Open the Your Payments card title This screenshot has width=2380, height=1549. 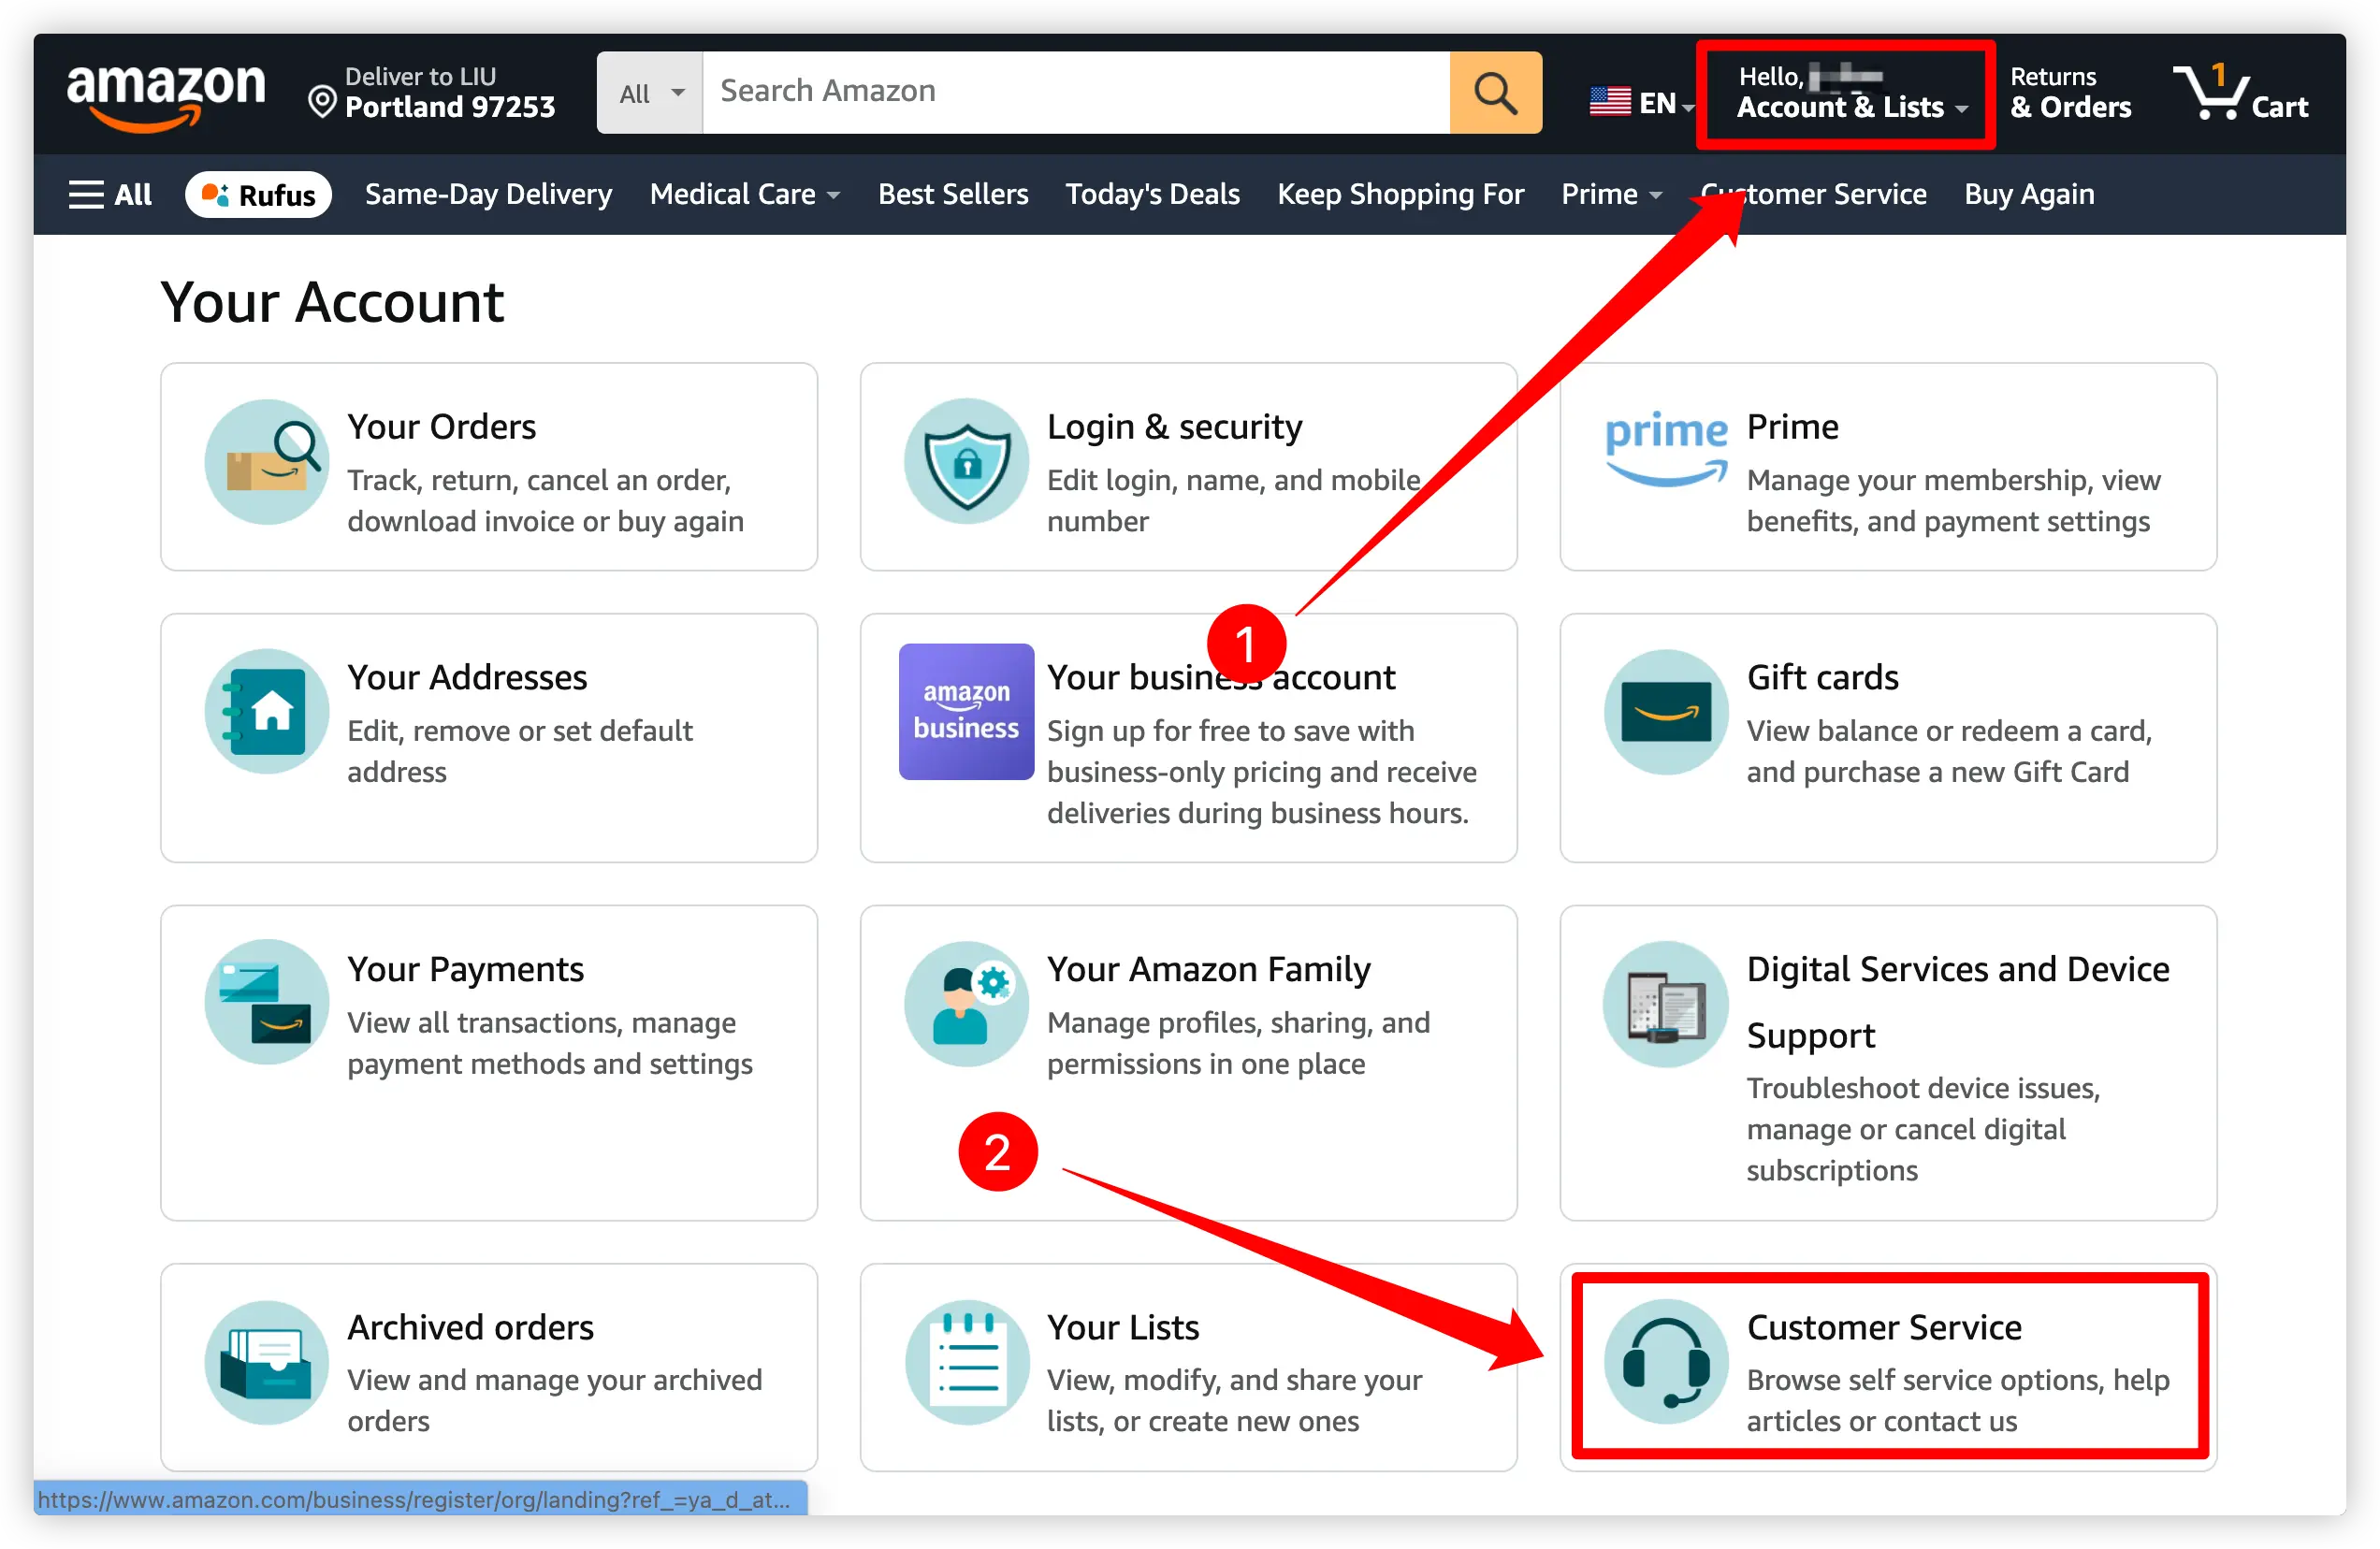tap(465, 969)
